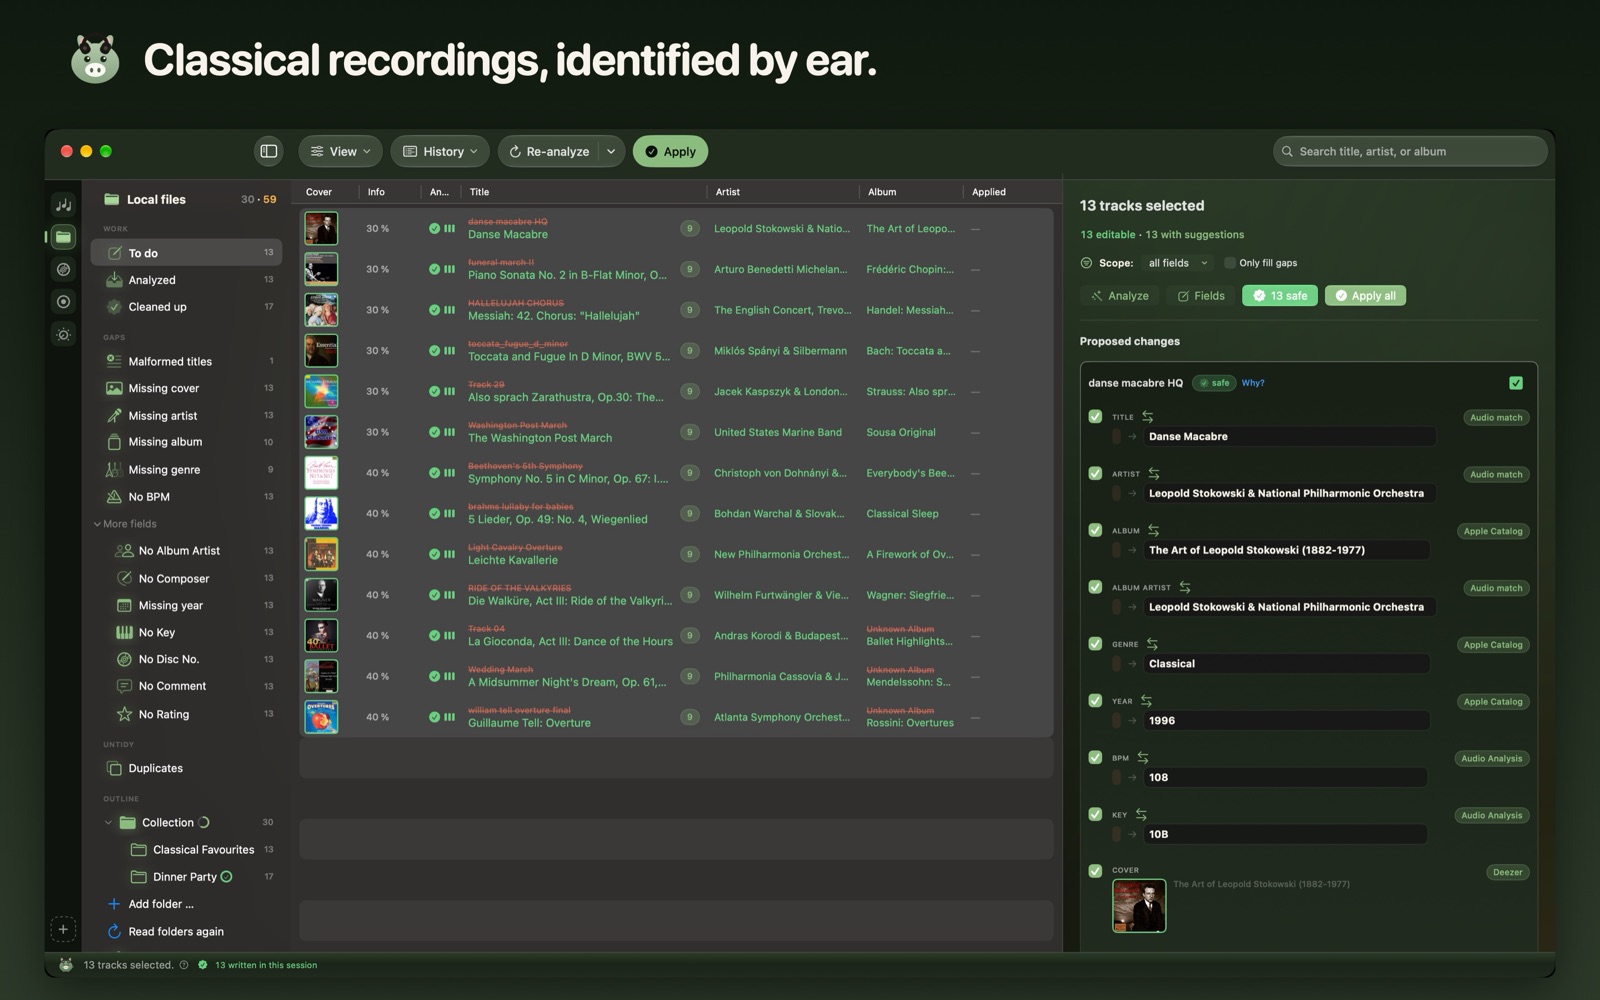1600x1000 pixels.
Task: Collapse the More fields section
Action: point(97,524)
